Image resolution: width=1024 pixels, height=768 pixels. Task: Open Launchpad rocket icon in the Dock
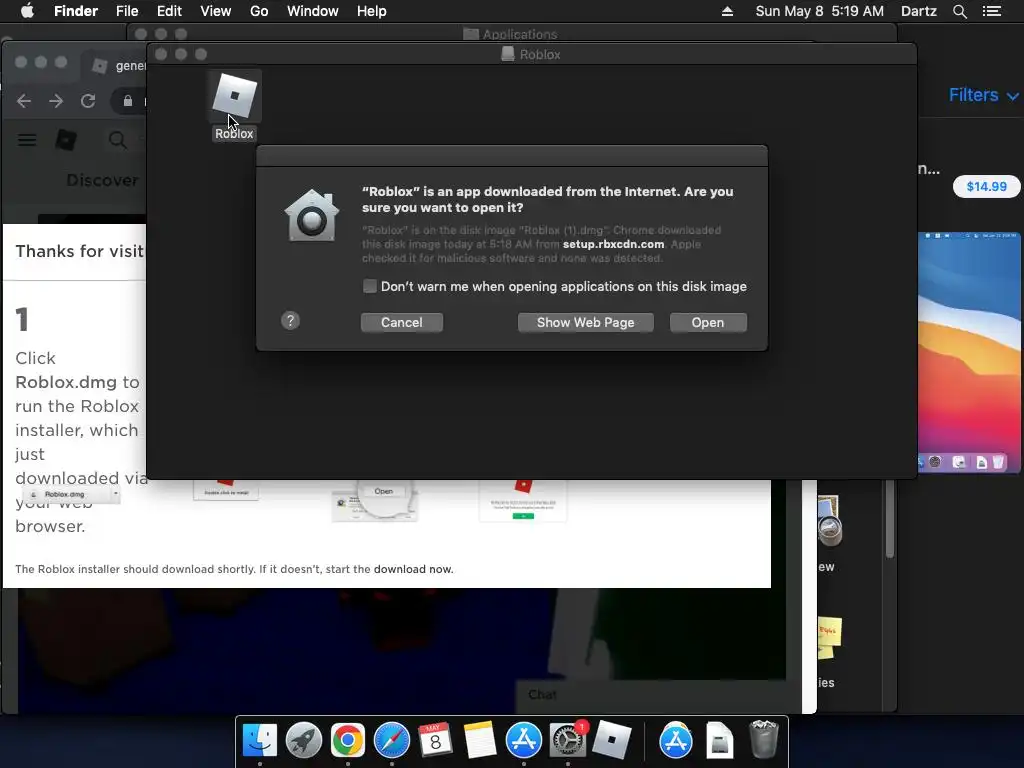(x=304, y=741)
